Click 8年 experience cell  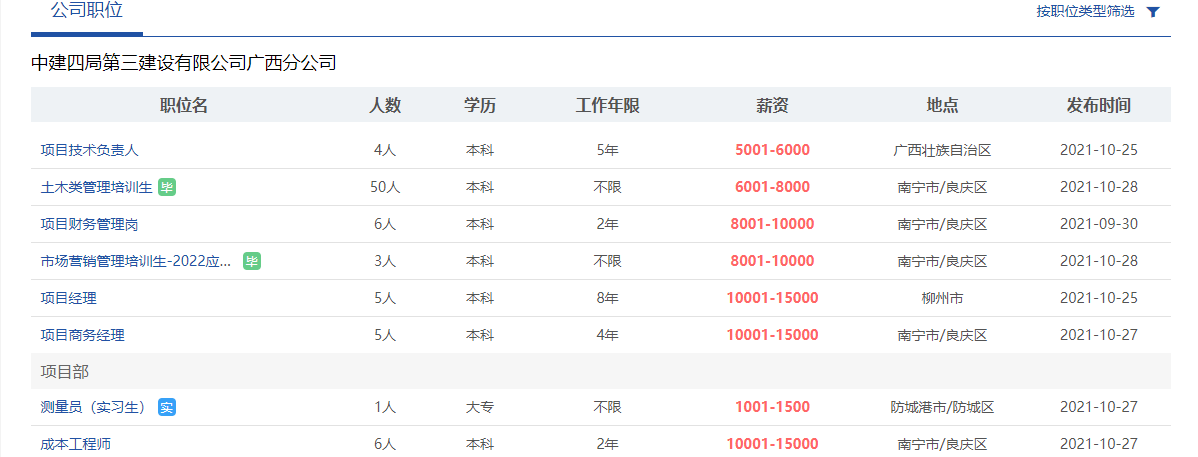tap(607, 298)
